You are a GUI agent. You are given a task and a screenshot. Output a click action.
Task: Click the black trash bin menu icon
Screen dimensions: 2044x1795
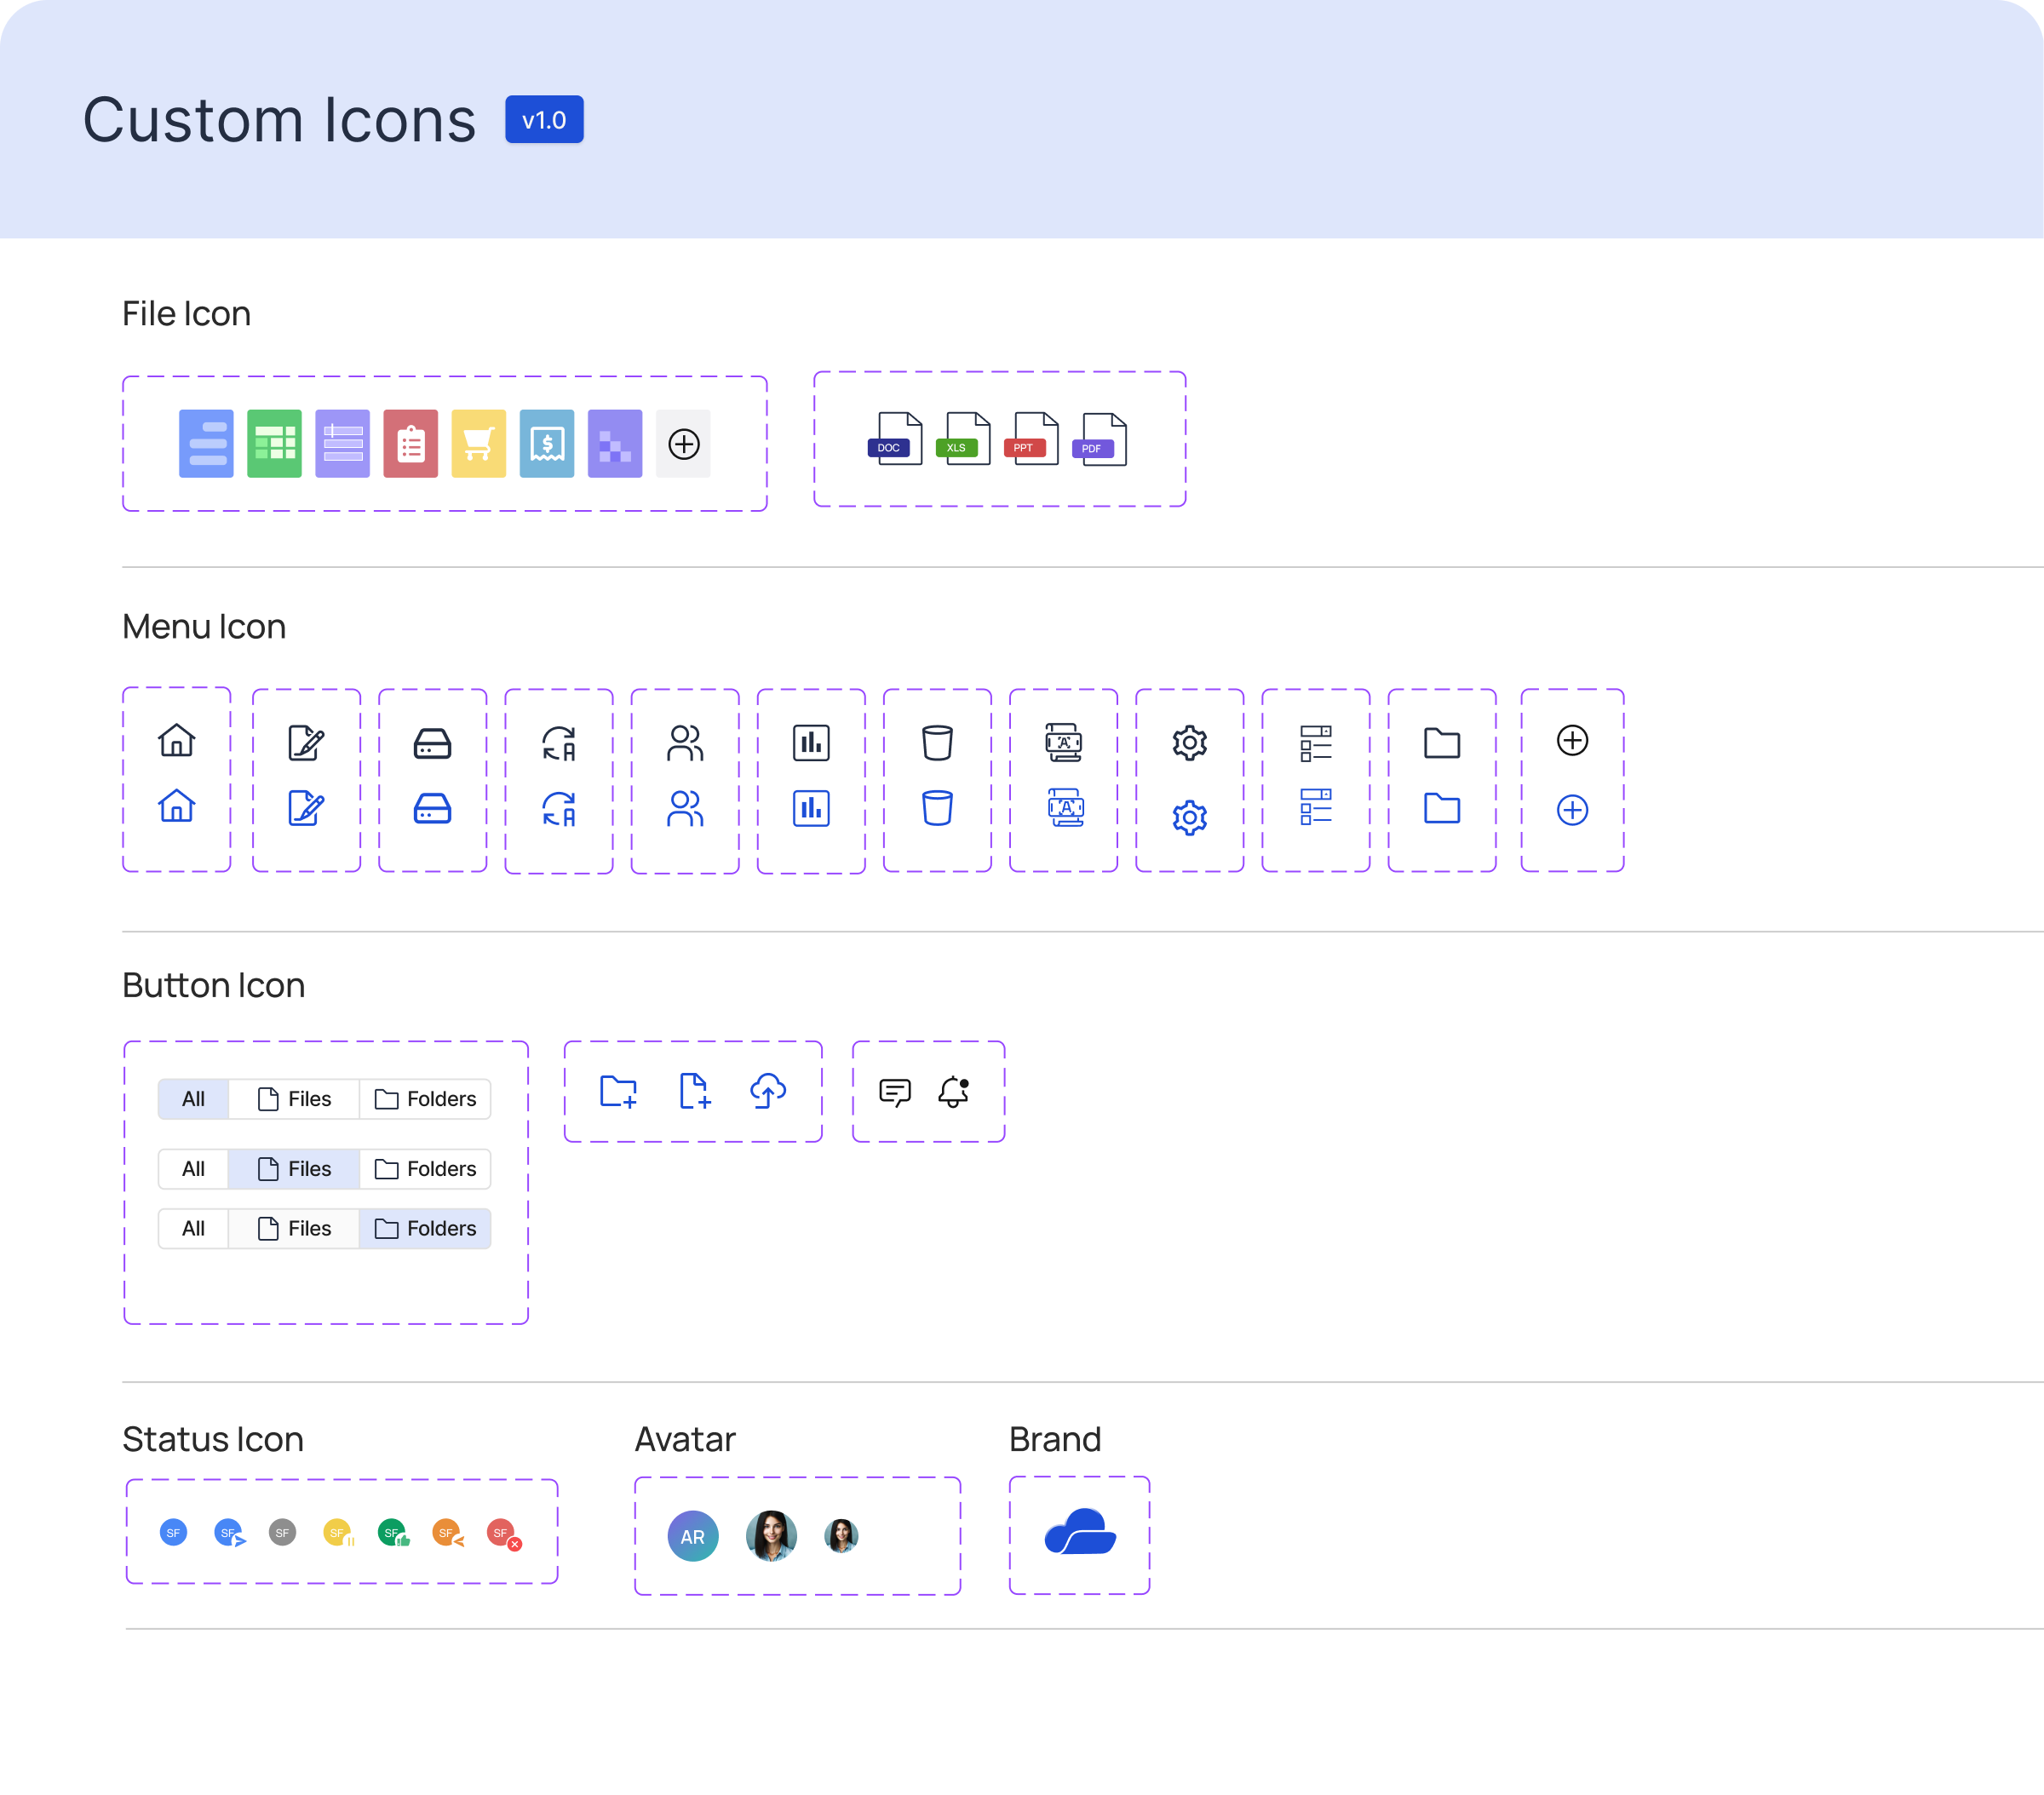937,742
